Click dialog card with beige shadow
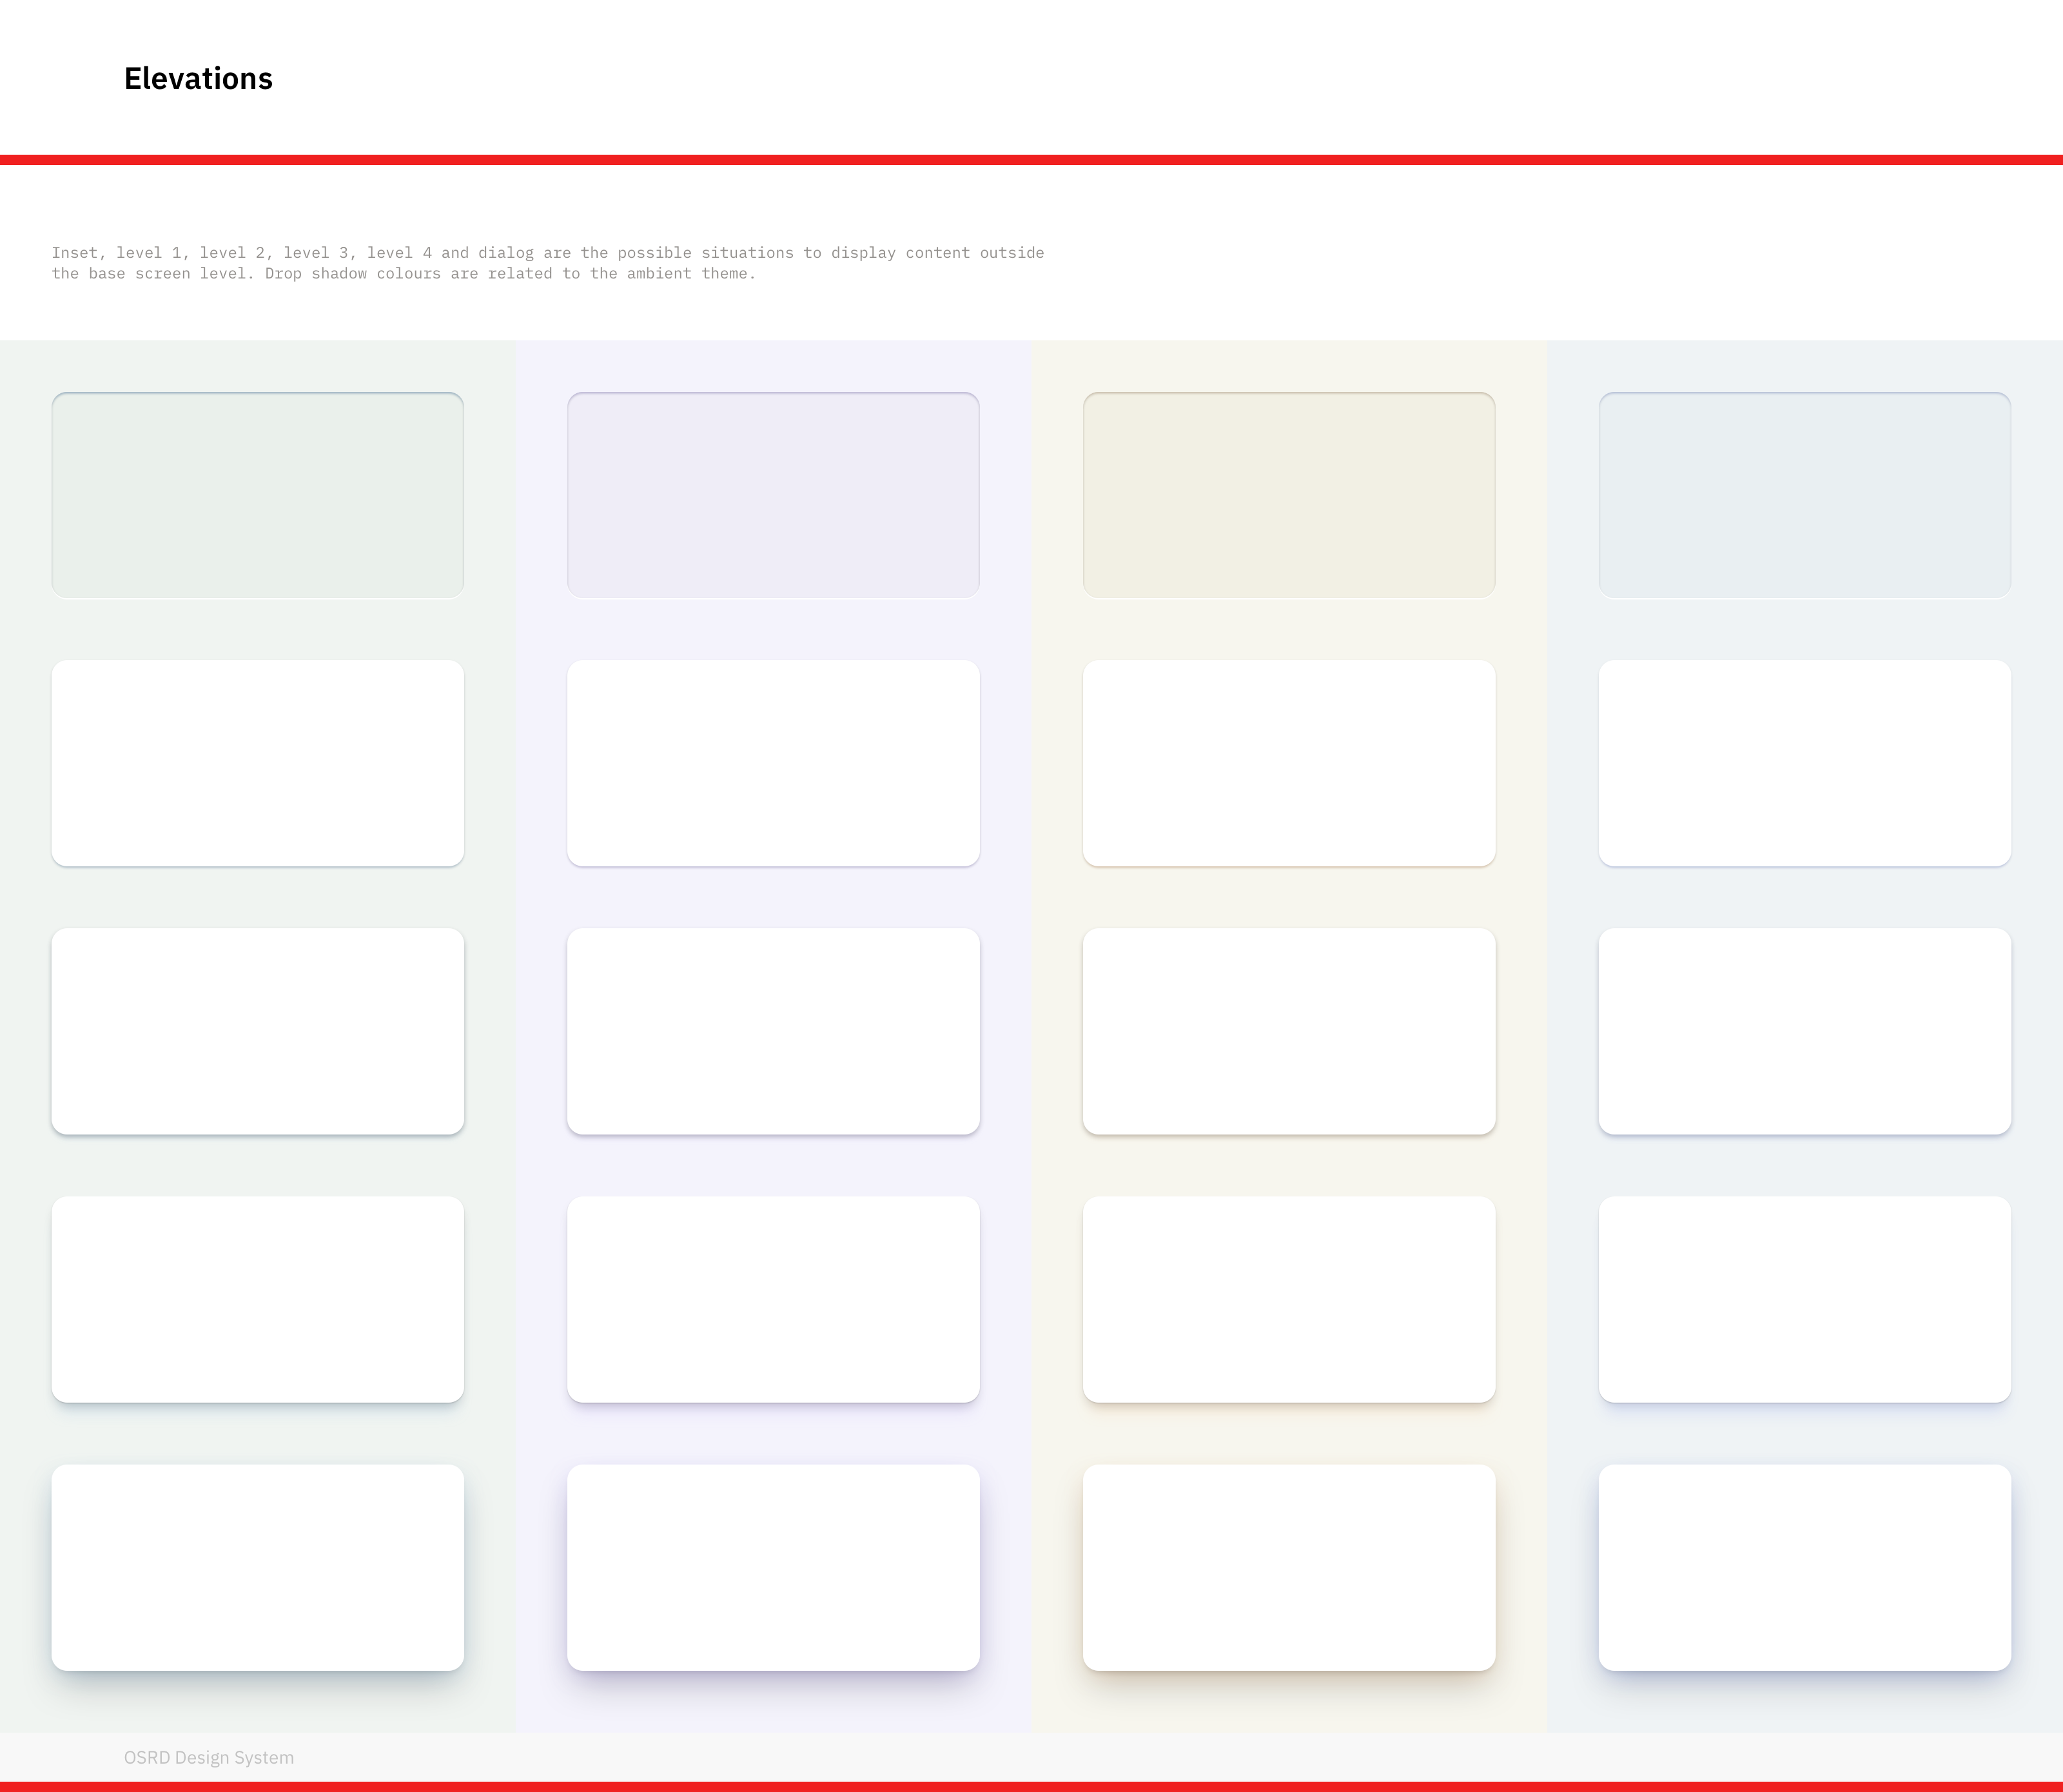The width and height of the screenshot is (2063, 1792). tap(1289, 1567)
